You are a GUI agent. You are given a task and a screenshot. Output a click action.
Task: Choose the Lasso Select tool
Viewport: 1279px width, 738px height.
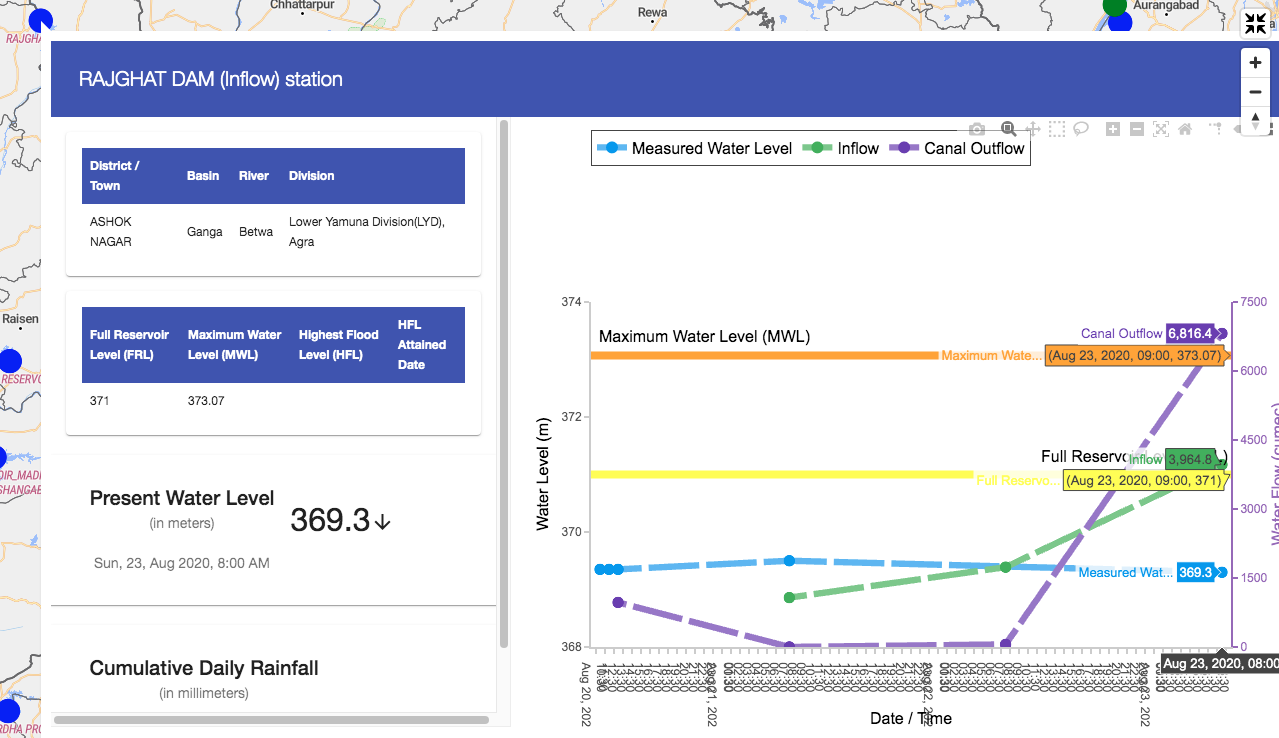(x=1081, y=129)
